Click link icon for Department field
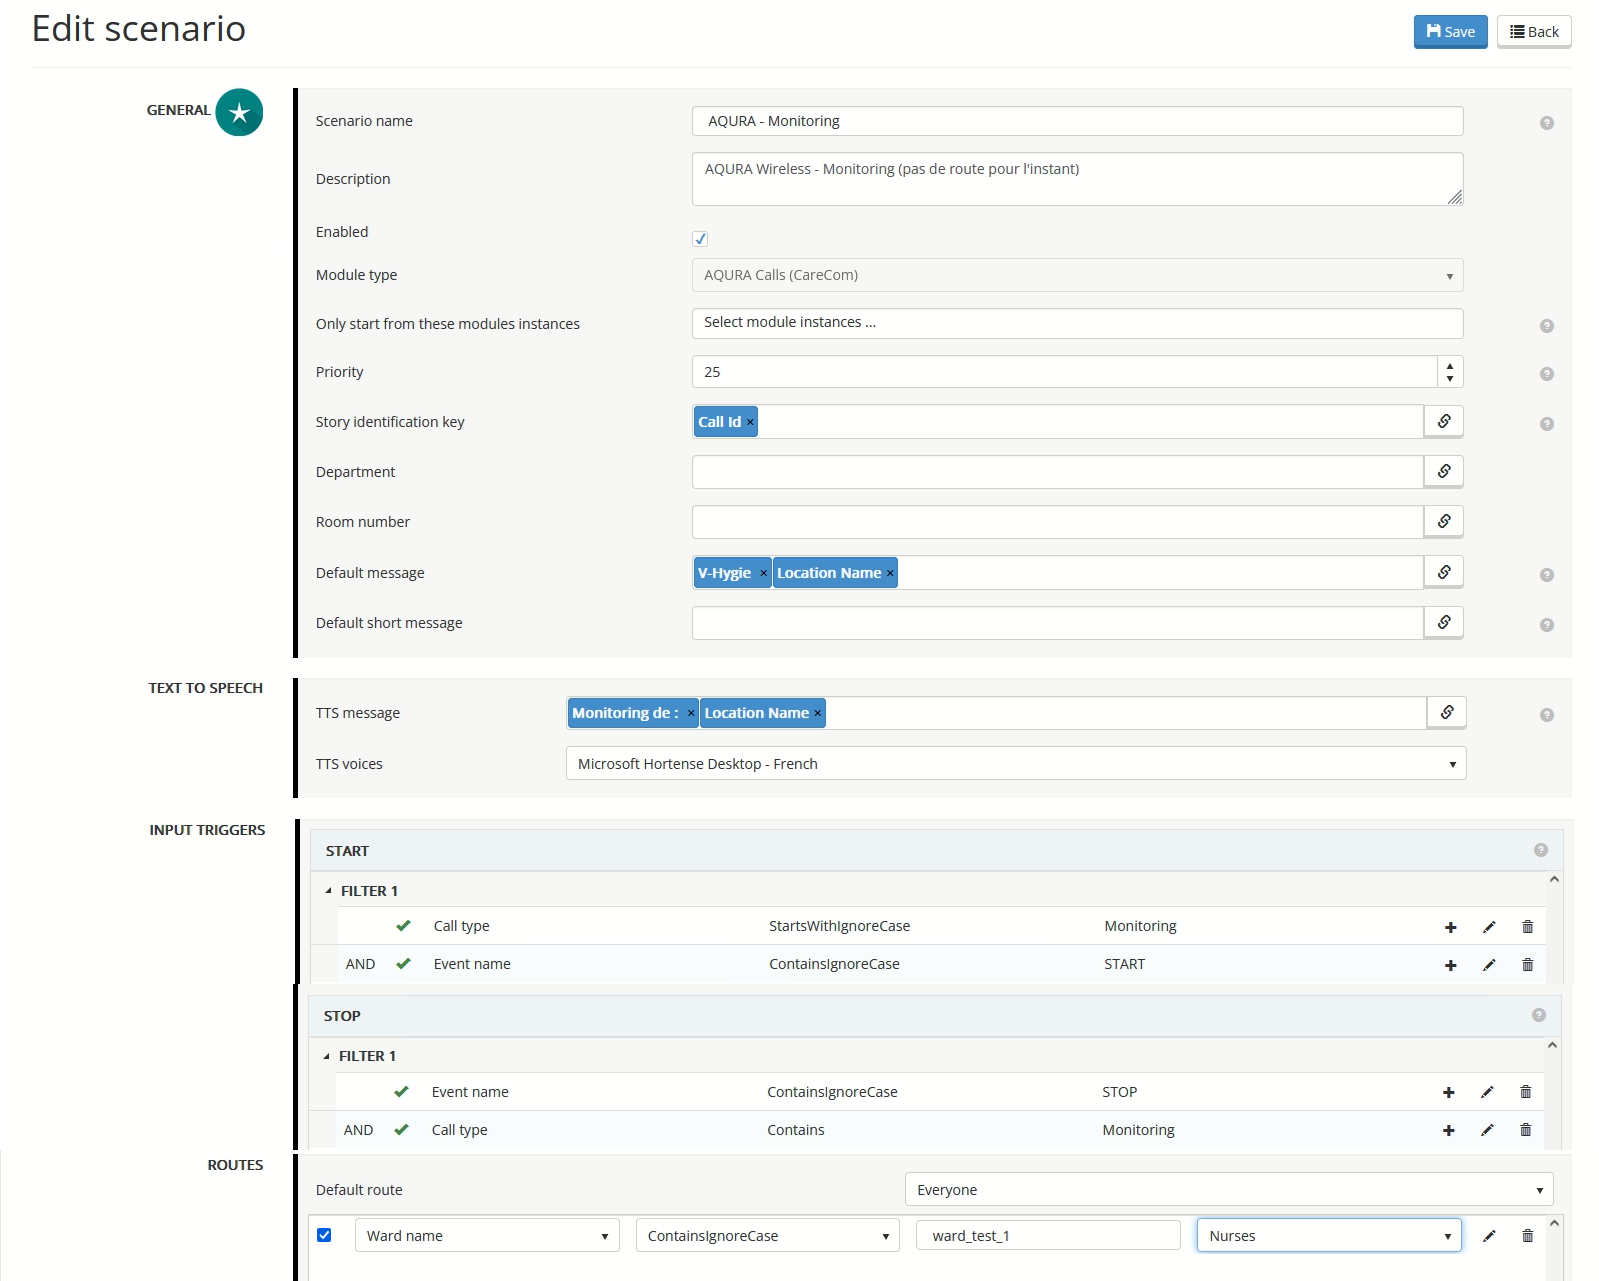The width and height of the screenshot is (1599, 1281). [x=1444, y=472]
